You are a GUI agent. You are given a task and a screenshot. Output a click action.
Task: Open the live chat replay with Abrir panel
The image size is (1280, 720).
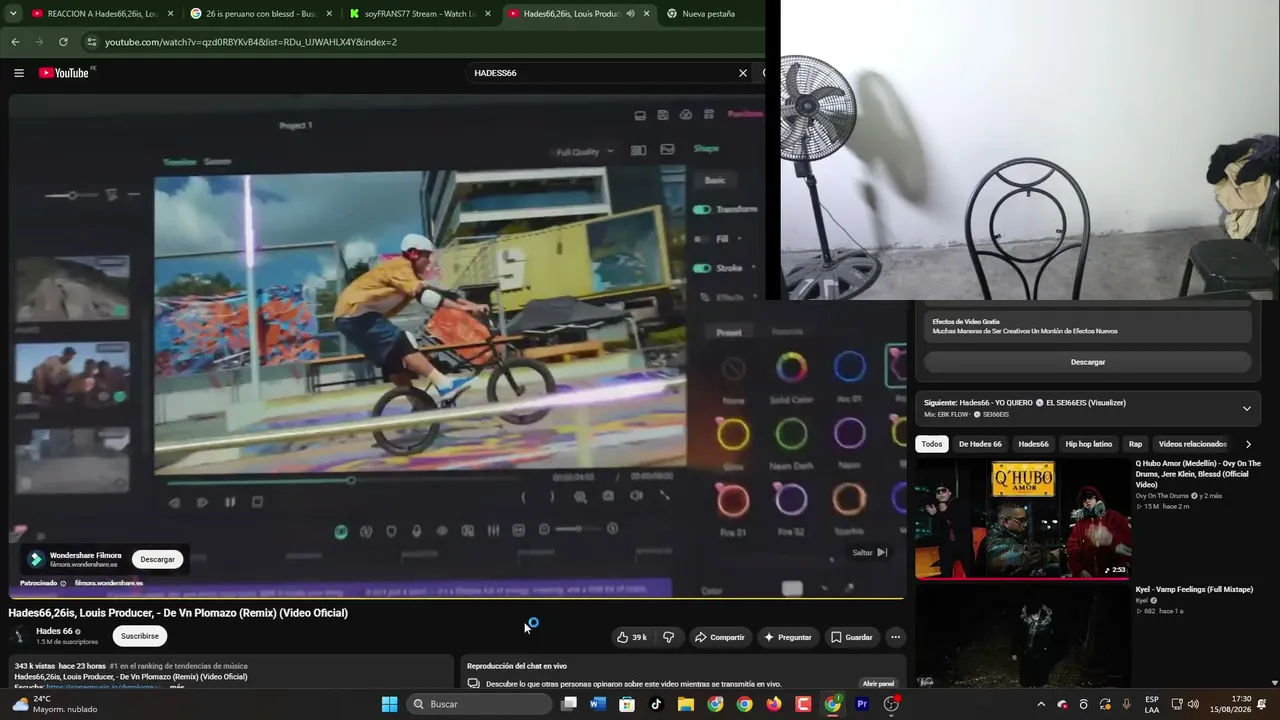point(878,684)
